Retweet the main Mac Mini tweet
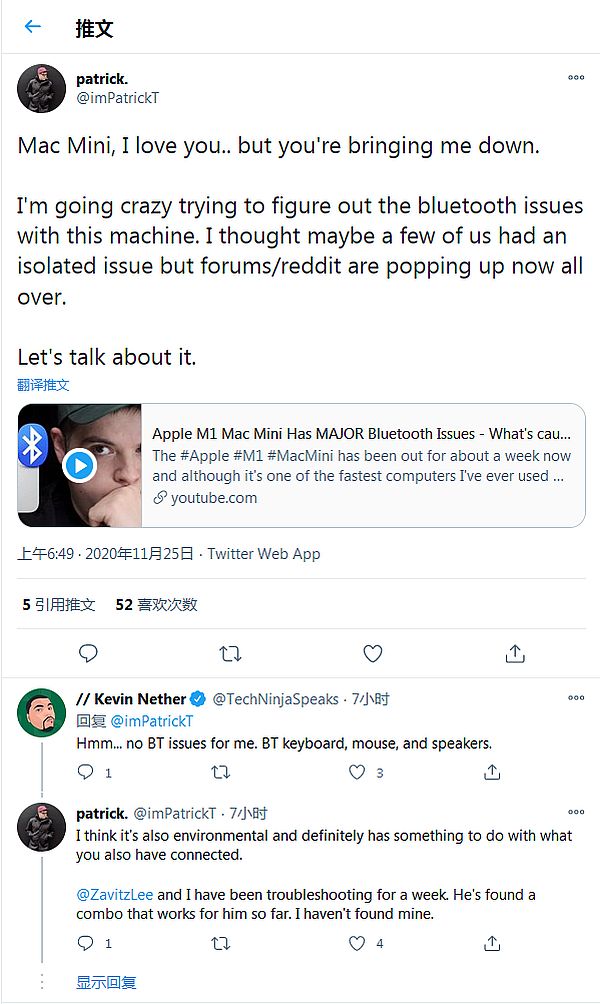This screenshot has height=1004, width=600. click(x=230, y=653)
